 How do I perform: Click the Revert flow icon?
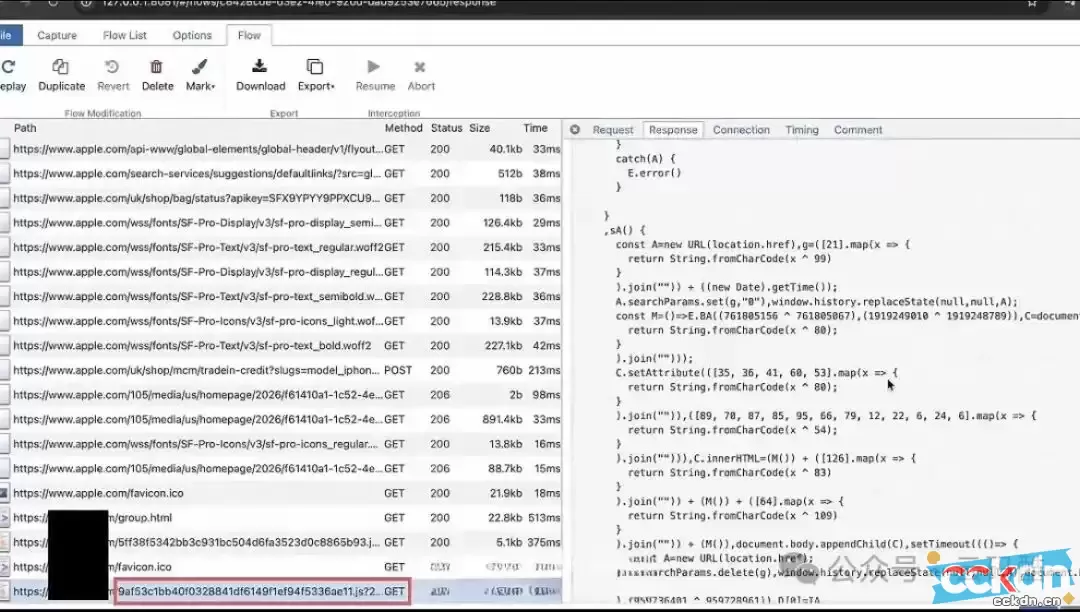point(113,67)
